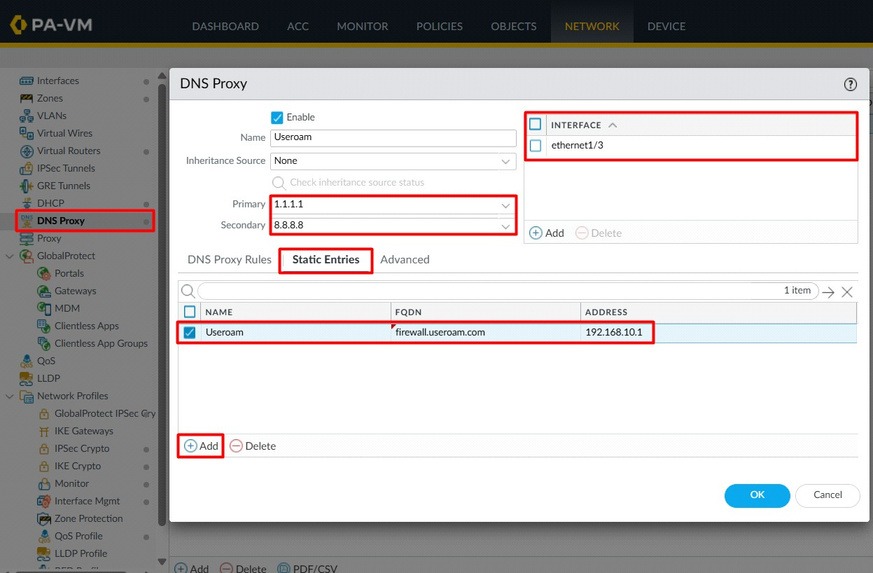Add a new static entry

point(201,446)
